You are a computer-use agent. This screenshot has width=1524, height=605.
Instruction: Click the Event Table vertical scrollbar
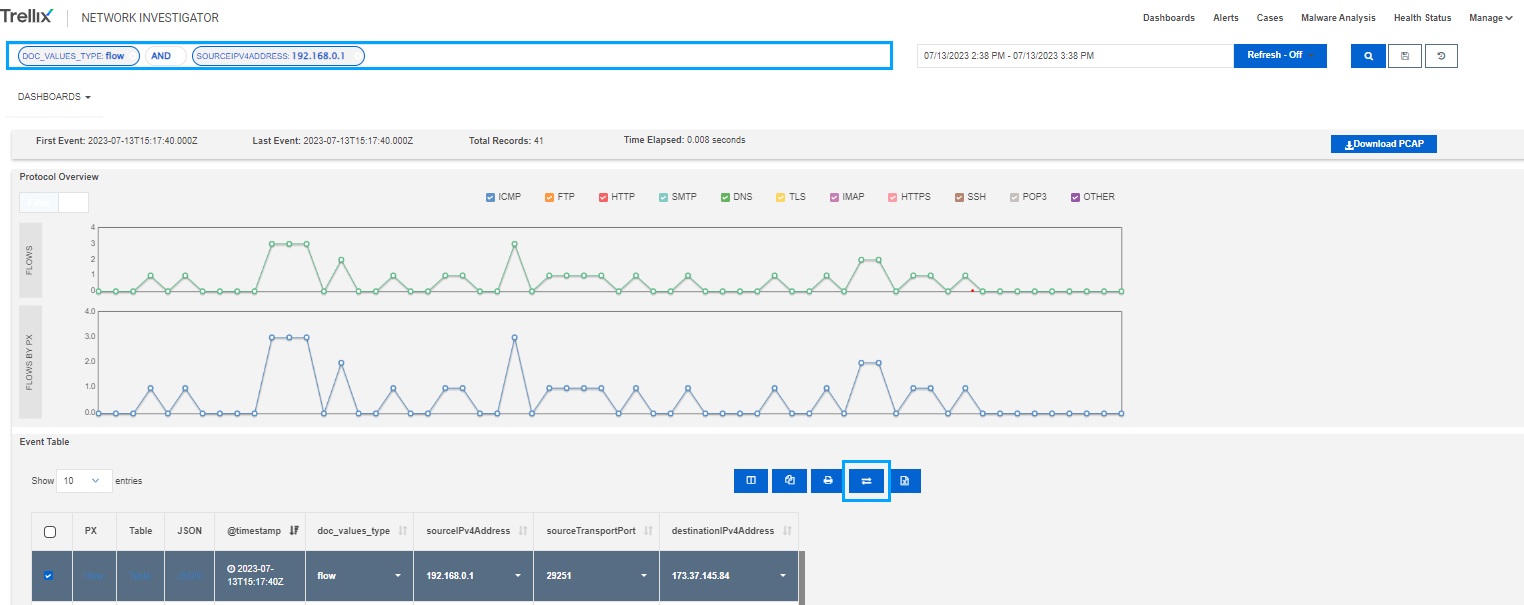(x=801, y=578)
